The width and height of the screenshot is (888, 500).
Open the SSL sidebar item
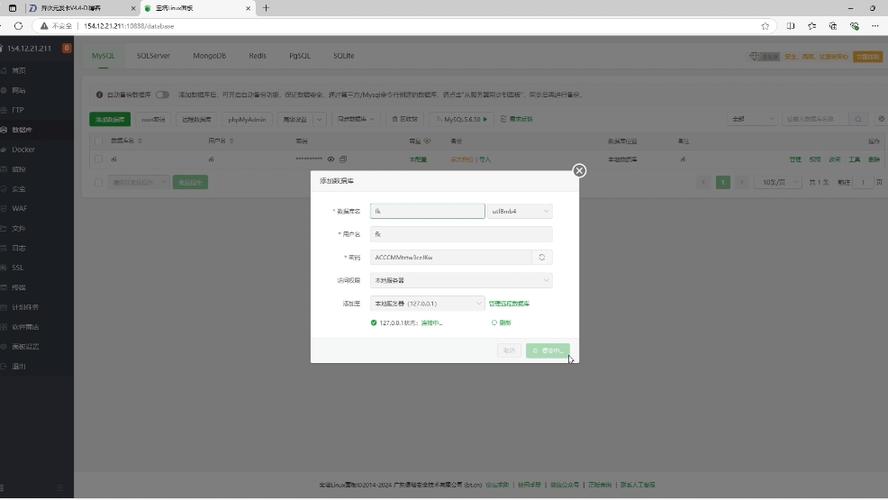(18, 267)
